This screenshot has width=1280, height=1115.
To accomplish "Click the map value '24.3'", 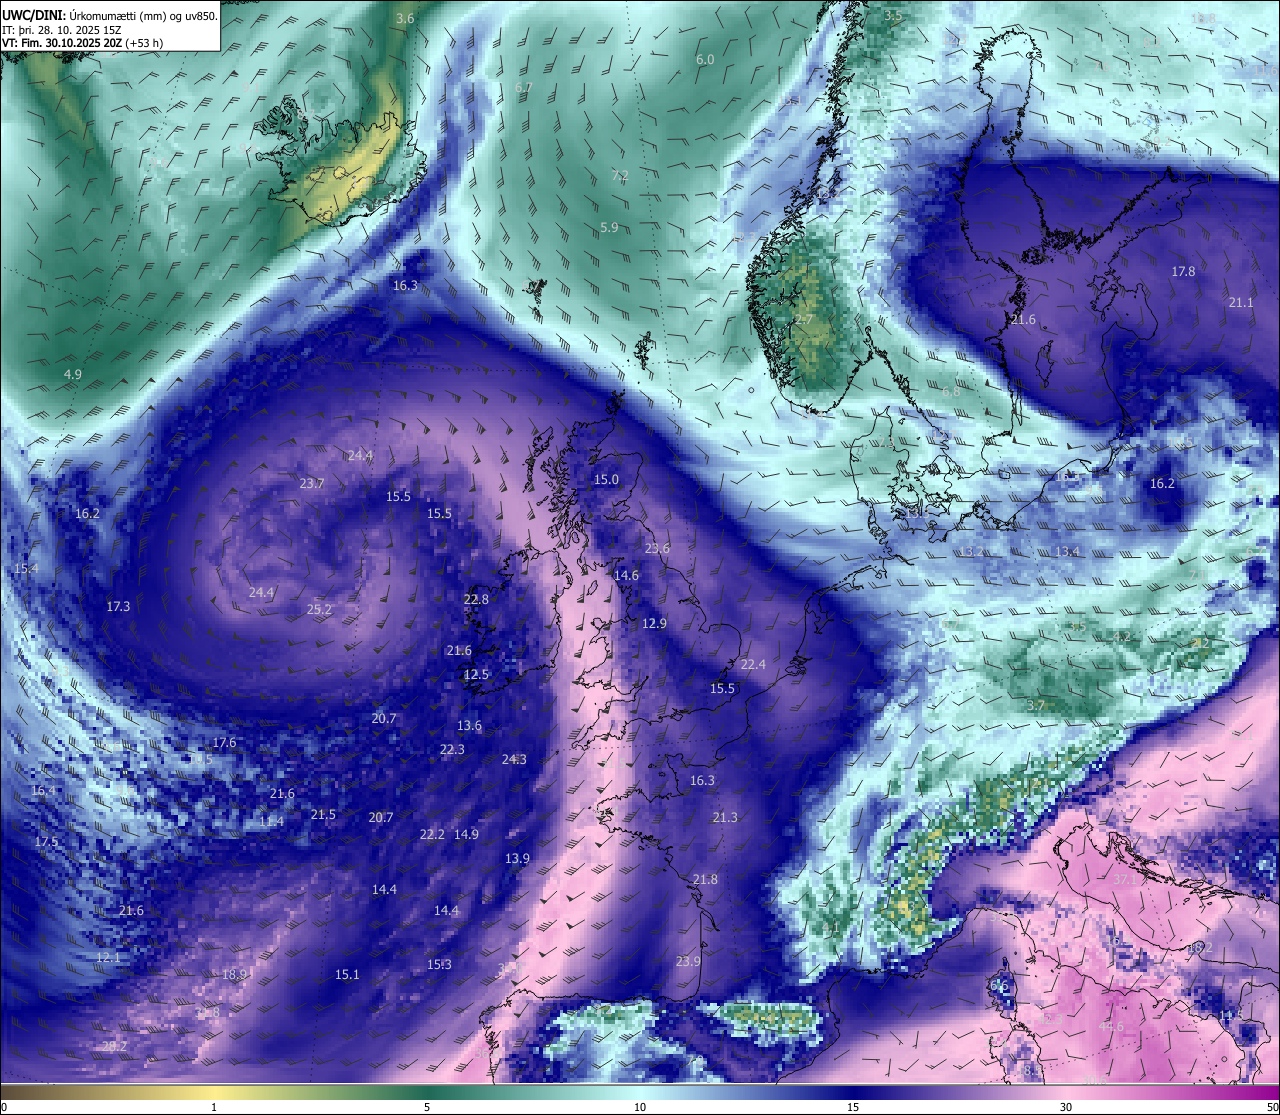I will point(514,760).
